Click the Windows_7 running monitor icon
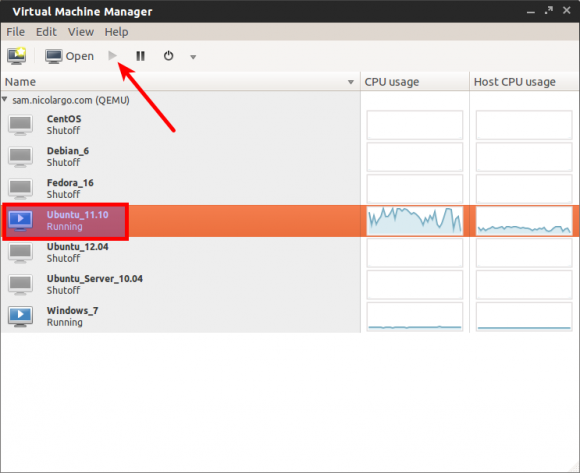 [20, 317]
